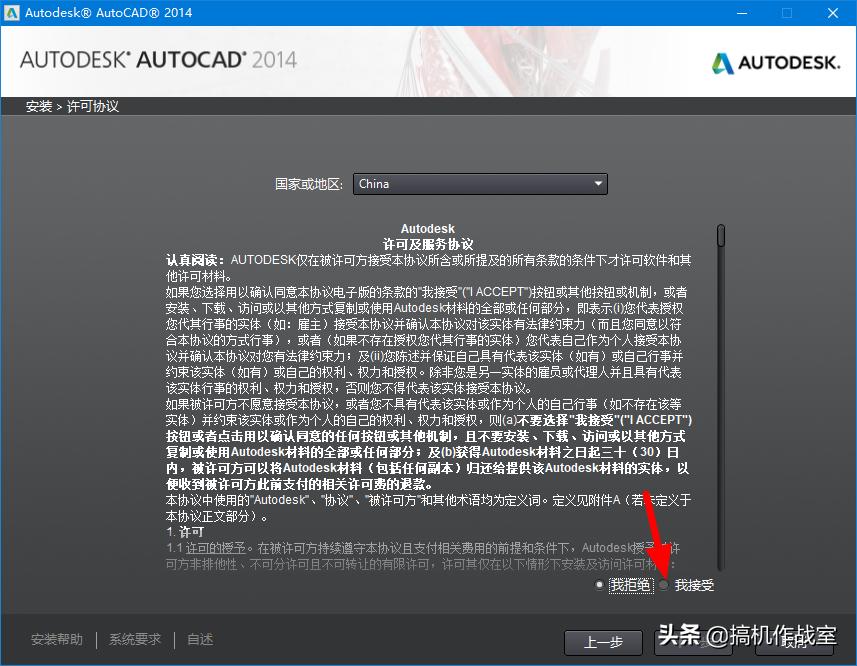Click the dropdown arrow next to China
857x666 pixels.
point(599,184)
